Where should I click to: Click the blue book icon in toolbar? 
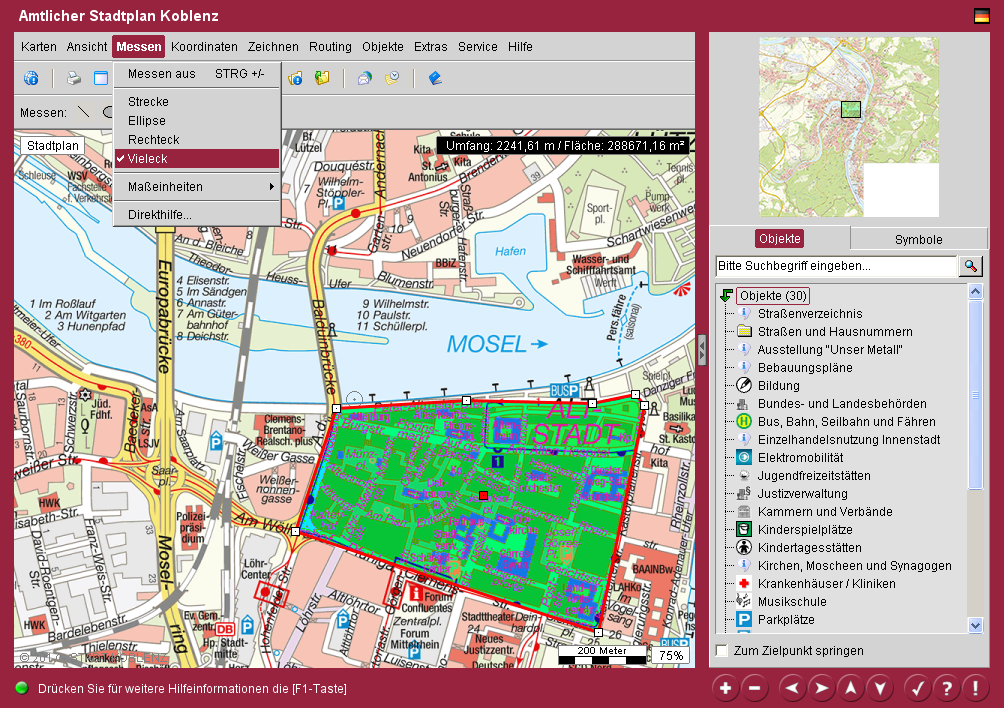point(435,78)
